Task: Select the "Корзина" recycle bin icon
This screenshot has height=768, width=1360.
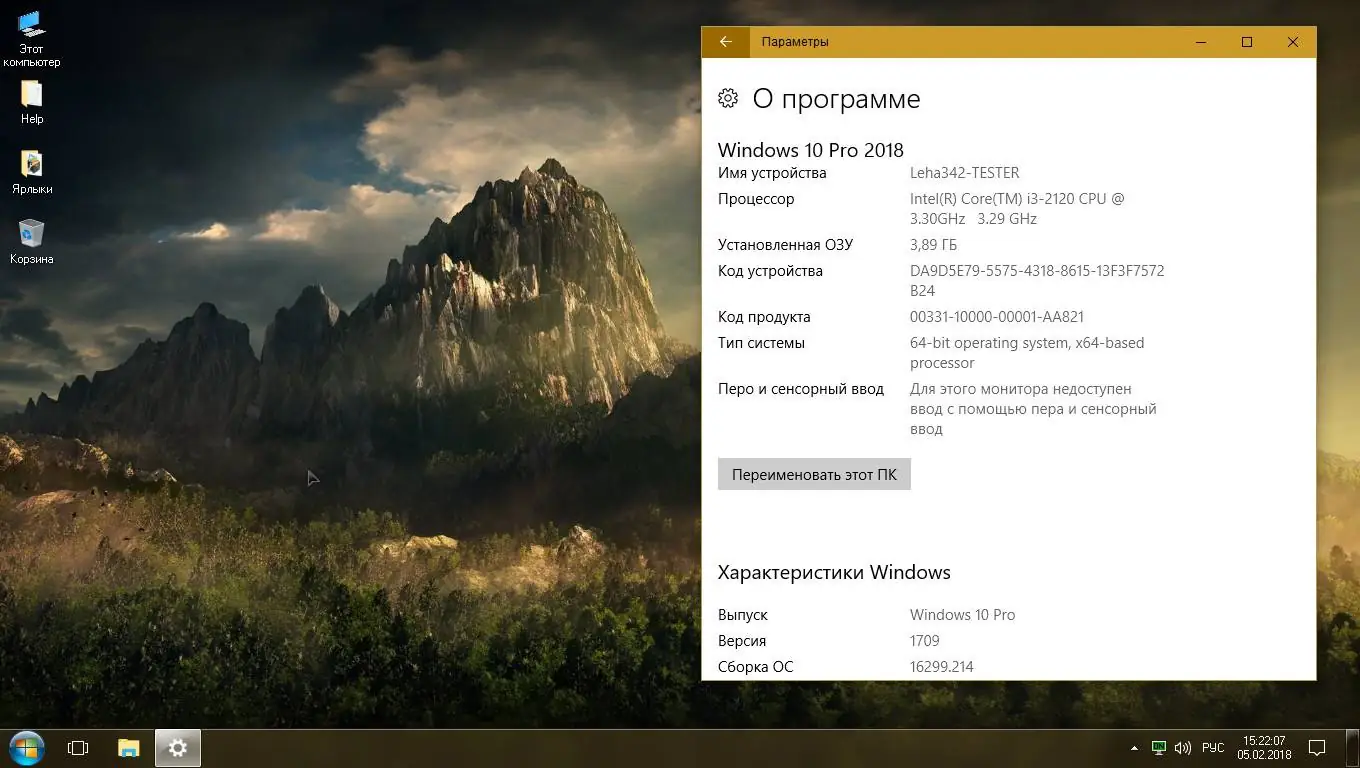Action: click(32, 242)
